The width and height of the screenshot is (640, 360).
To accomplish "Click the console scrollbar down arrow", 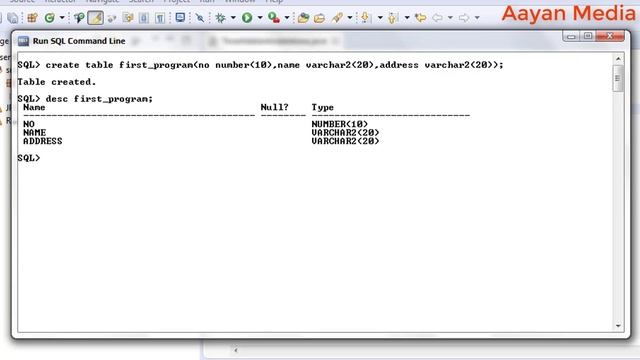I will click(618, 326).
